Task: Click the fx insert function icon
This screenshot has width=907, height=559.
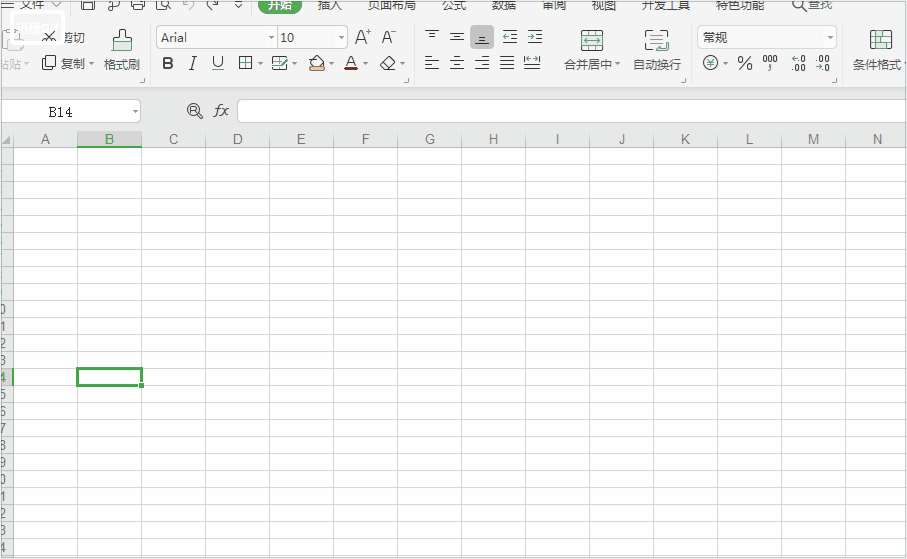Action: 221,111
